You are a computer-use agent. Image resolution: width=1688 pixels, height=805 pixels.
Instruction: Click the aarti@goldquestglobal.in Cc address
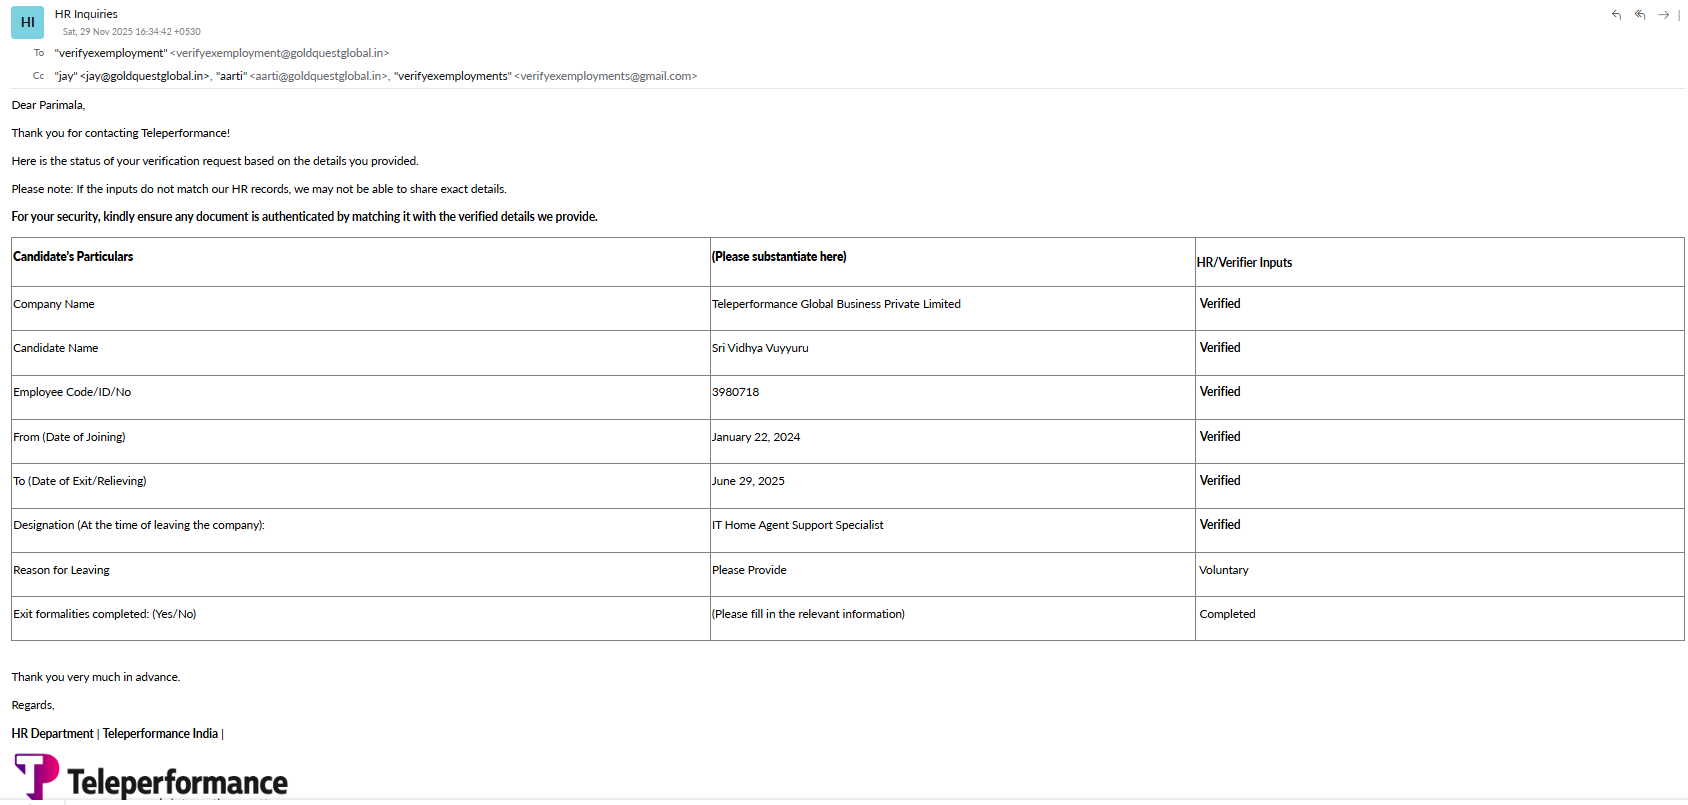(x=317, y=76)
